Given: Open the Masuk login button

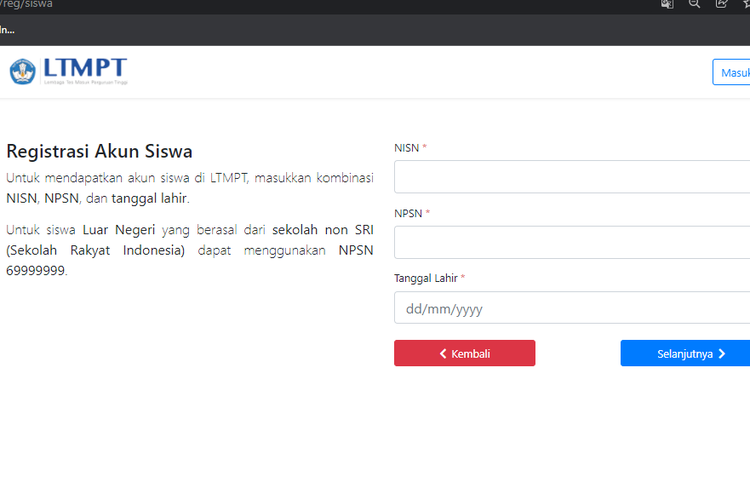Looking at the screenshot, I should pos(733,72).
